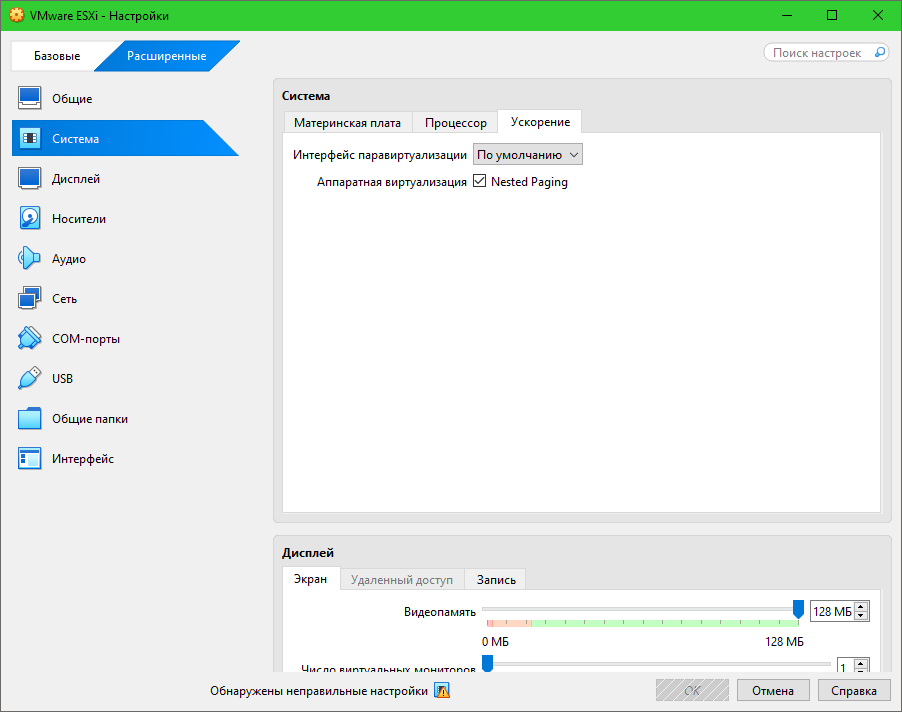Open the Общие settings icon

(30, 98)
